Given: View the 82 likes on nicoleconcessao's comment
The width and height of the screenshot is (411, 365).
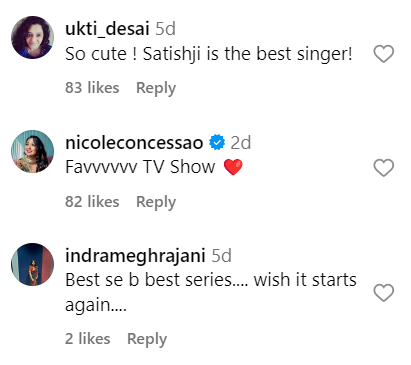Looking at the screenshot, I should pos(92,202).
